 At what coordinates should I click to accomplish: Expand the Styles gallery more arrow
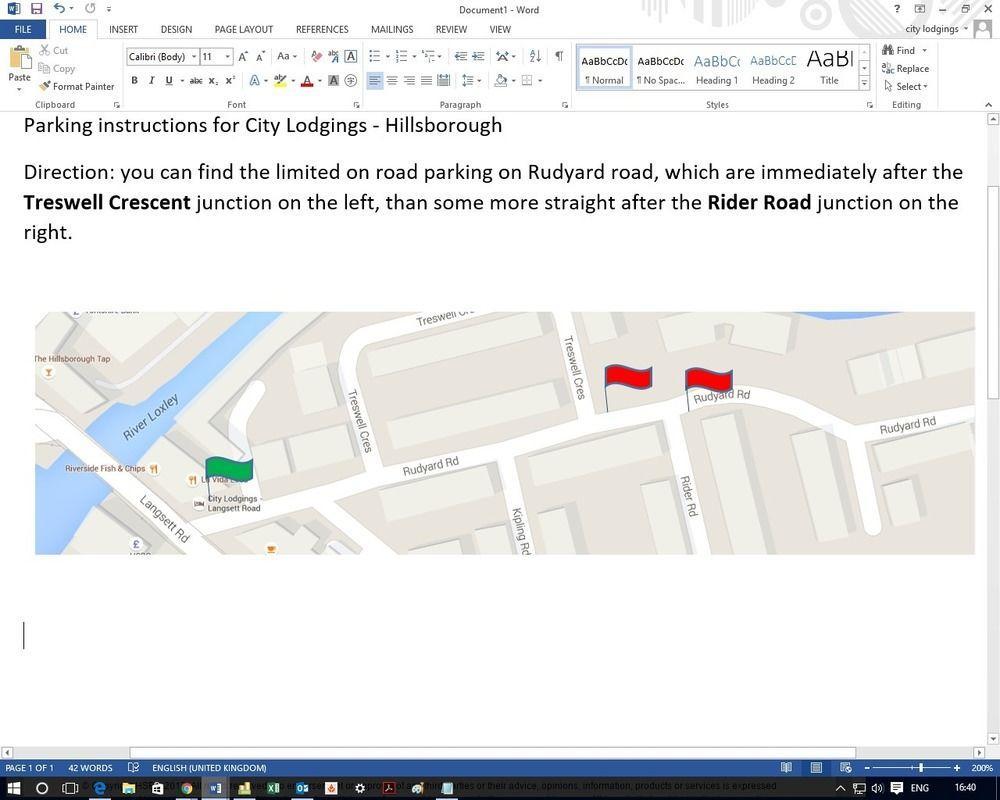point(864,83)
